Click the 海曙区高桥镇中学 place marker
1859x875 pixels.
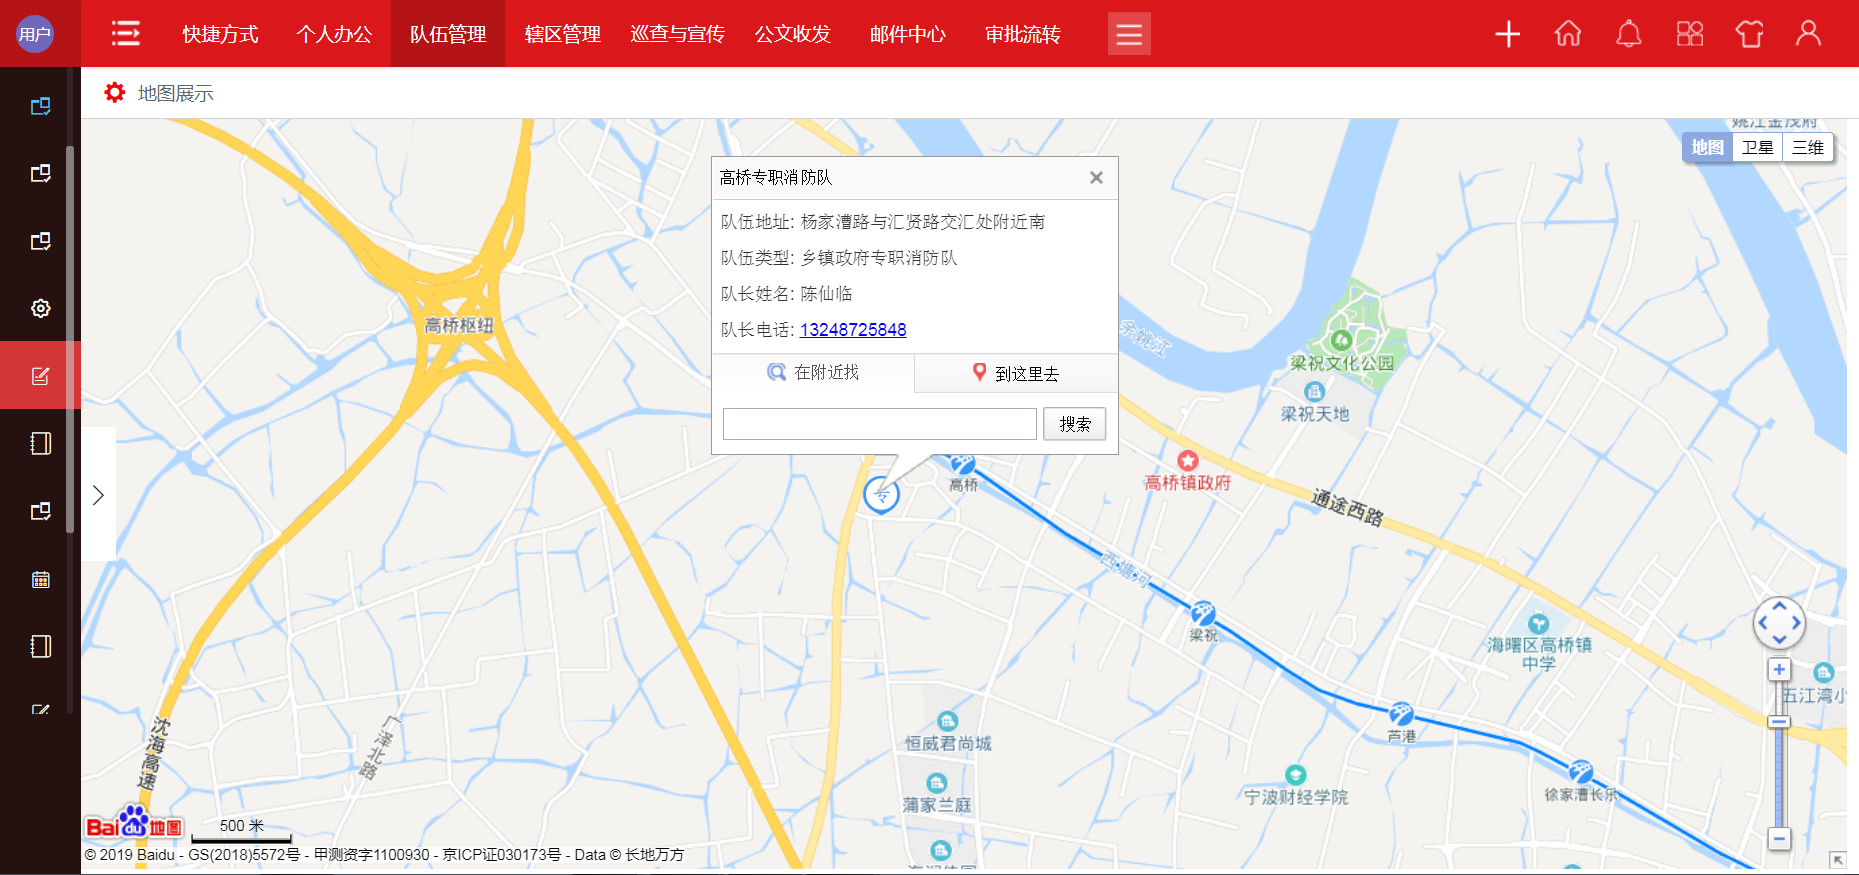click(1539, 624)
